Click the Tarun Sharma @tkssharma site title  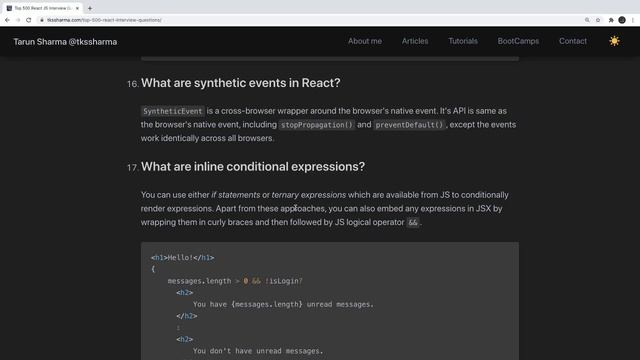(x=65, y=42)
